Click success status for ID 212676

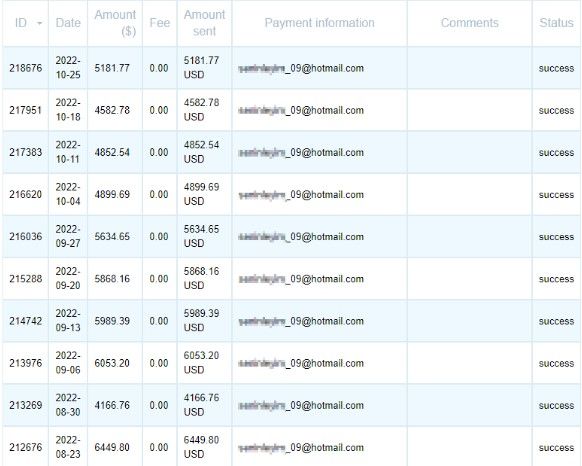556,448
